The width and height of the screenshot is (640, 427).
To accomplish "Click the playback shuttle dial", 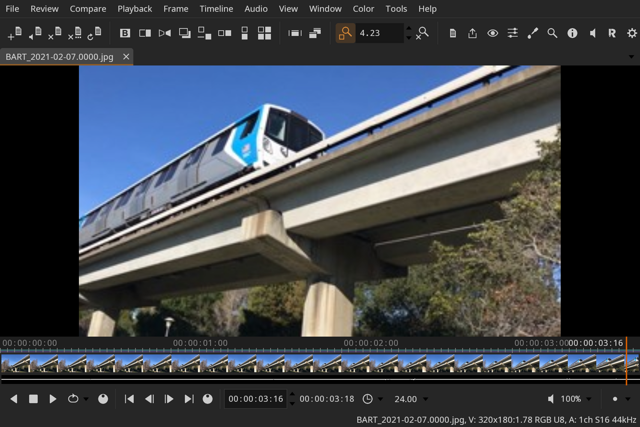I will [x=103, y=399].
